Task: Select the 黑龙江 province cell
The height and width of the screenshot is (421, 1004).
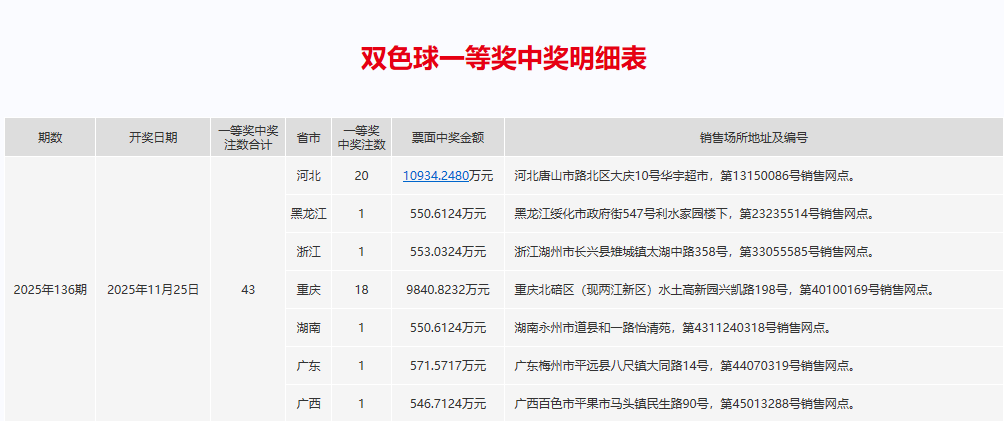Action: click(x=308, y=214)
